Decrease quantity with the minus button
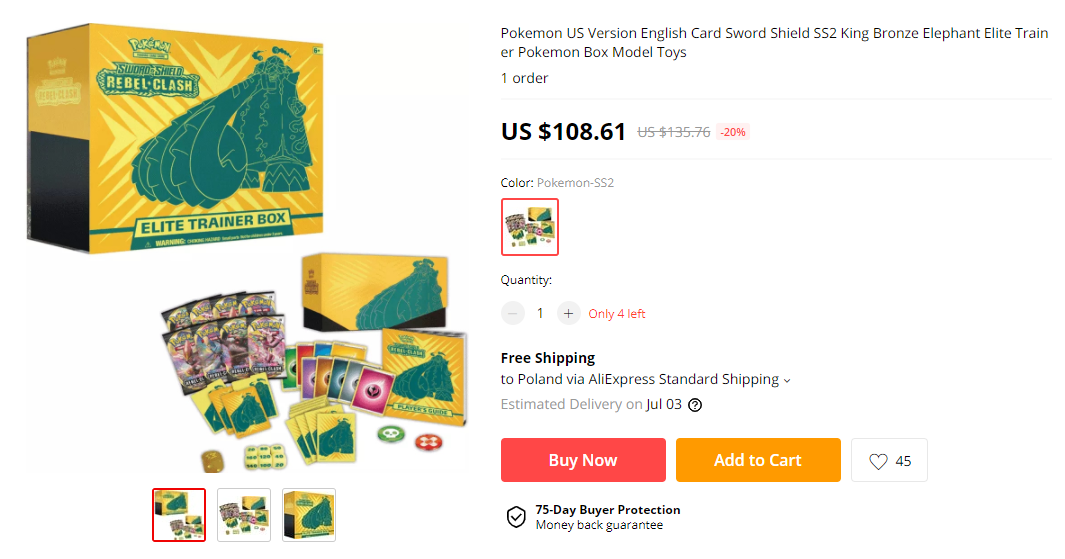 [x=513, y=313]
